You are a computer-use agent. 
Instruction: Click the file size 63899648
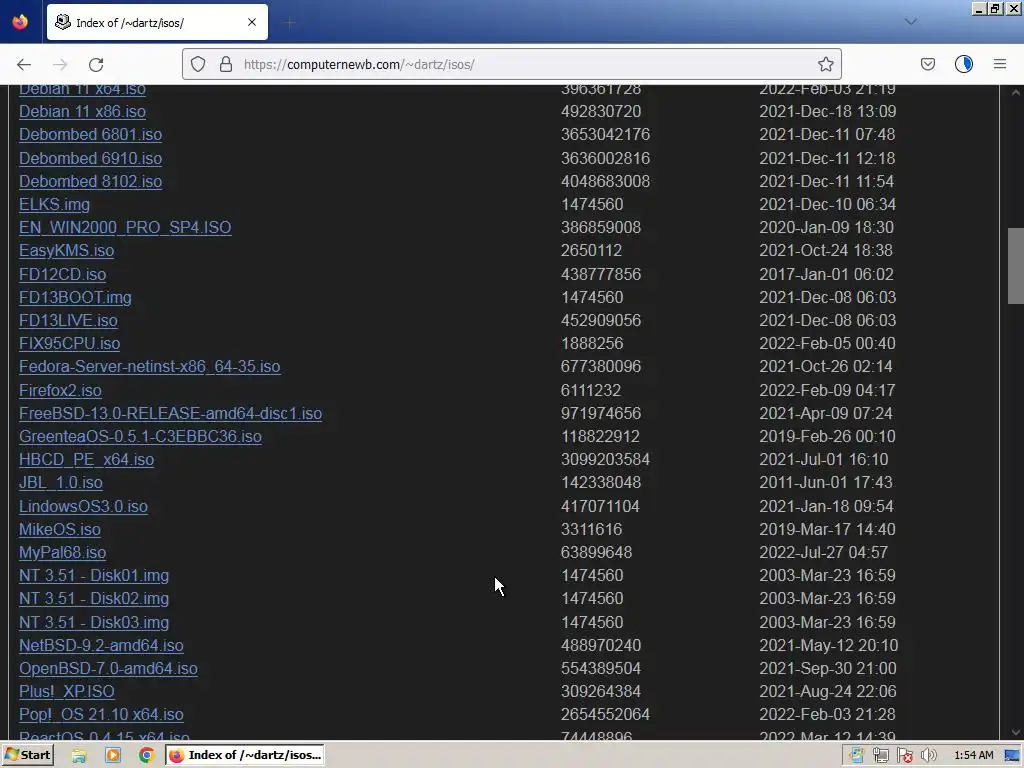tap(596, 552)
